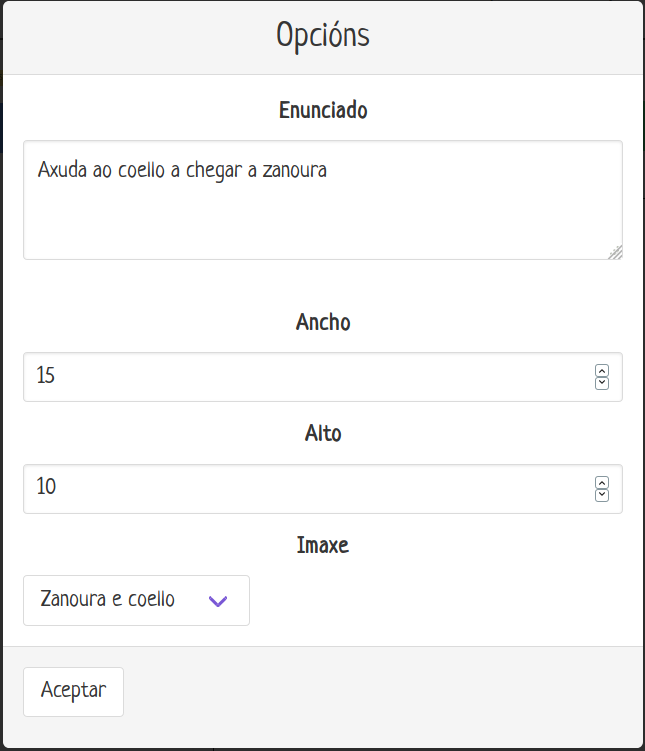The image size is (645, 751).
Task: Click the Enunciado label
Action: (322, 111)
